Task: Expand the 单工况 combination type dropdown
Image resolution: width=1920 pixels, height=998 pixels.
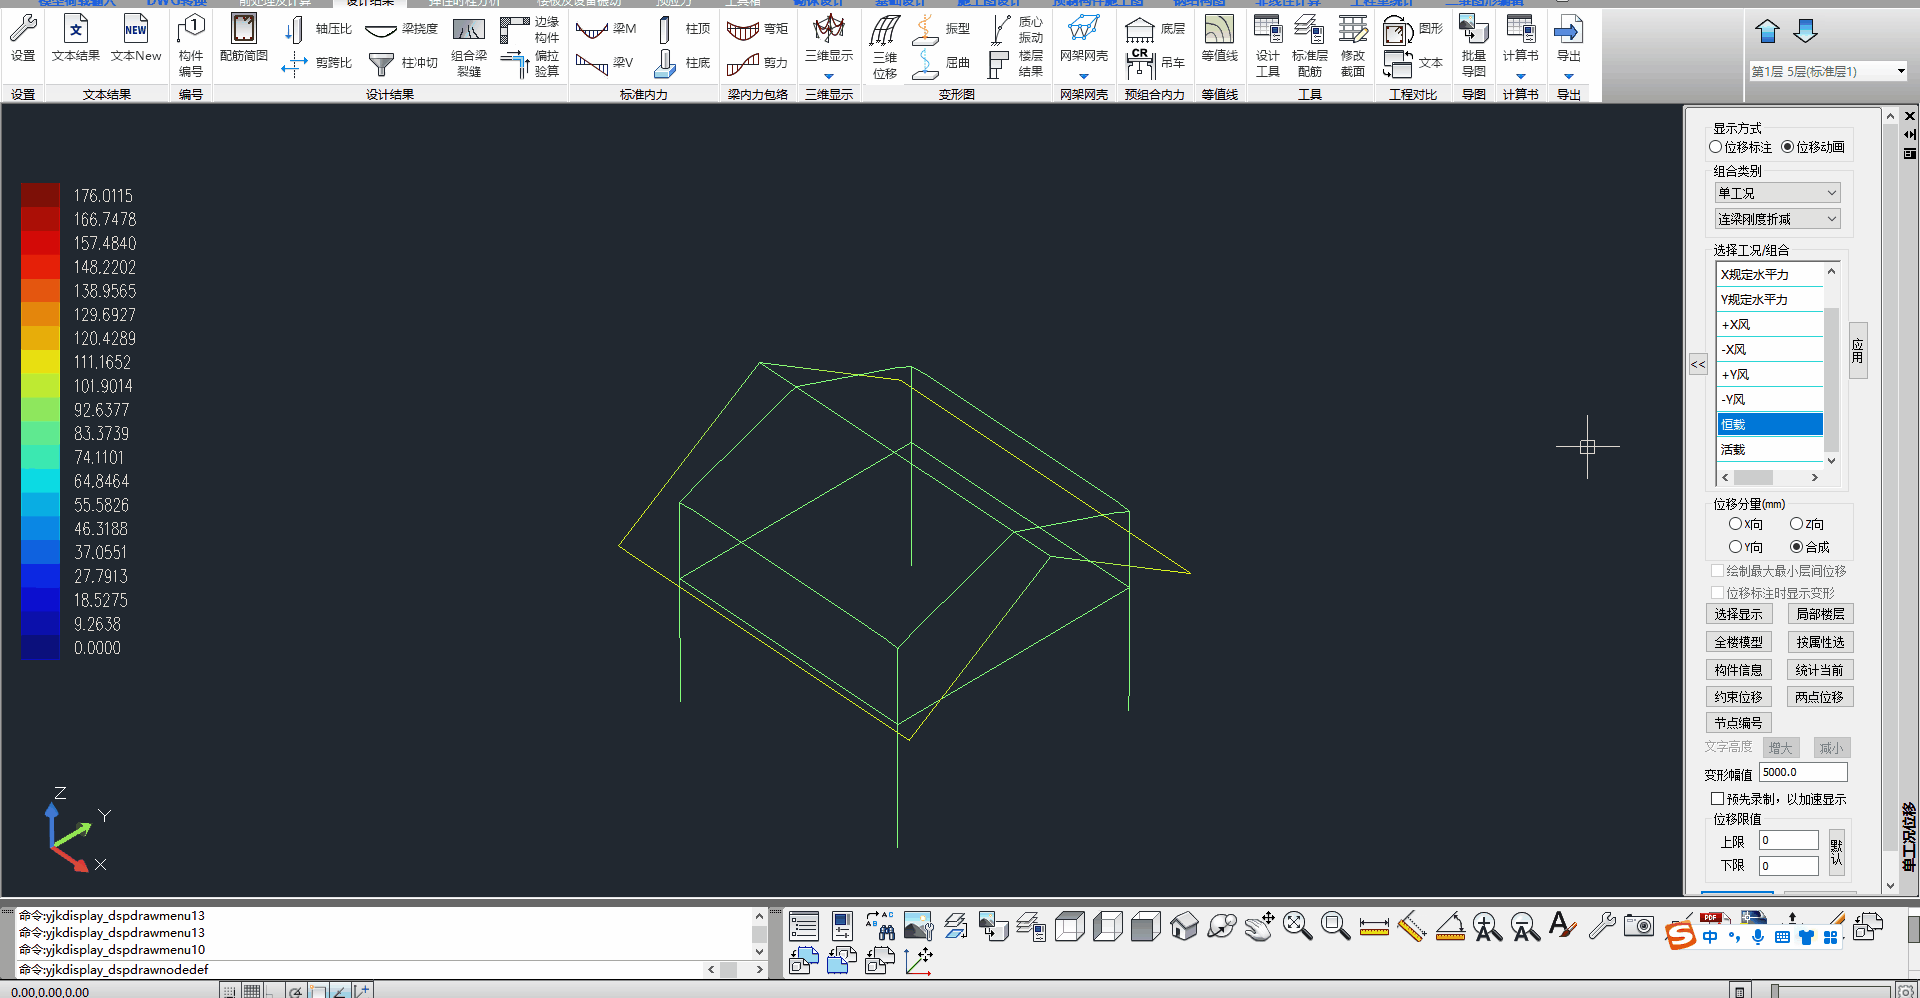Action: point(1777,193)
